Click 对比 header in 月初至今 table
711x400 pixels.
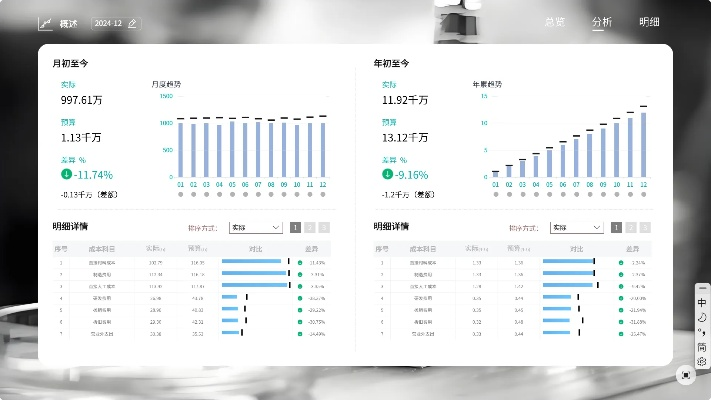pyautogui.click(x=255, y=249)
